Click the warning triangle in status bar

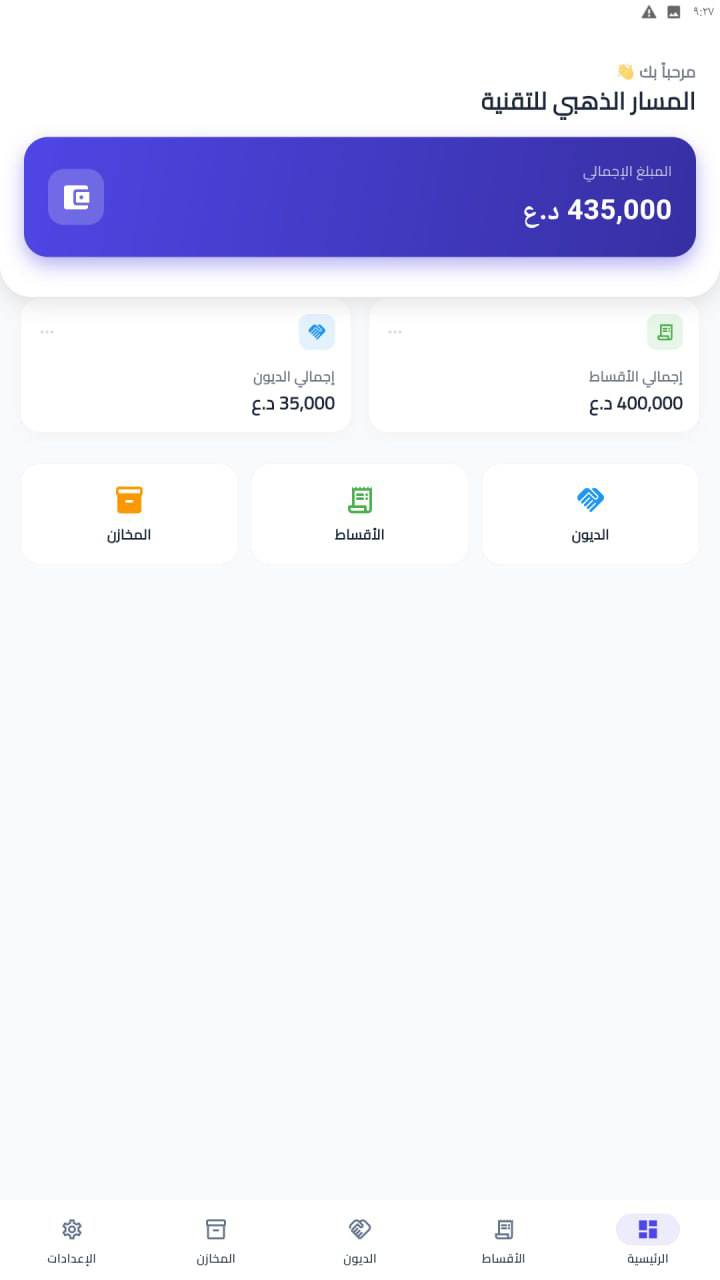click(649, 12)
